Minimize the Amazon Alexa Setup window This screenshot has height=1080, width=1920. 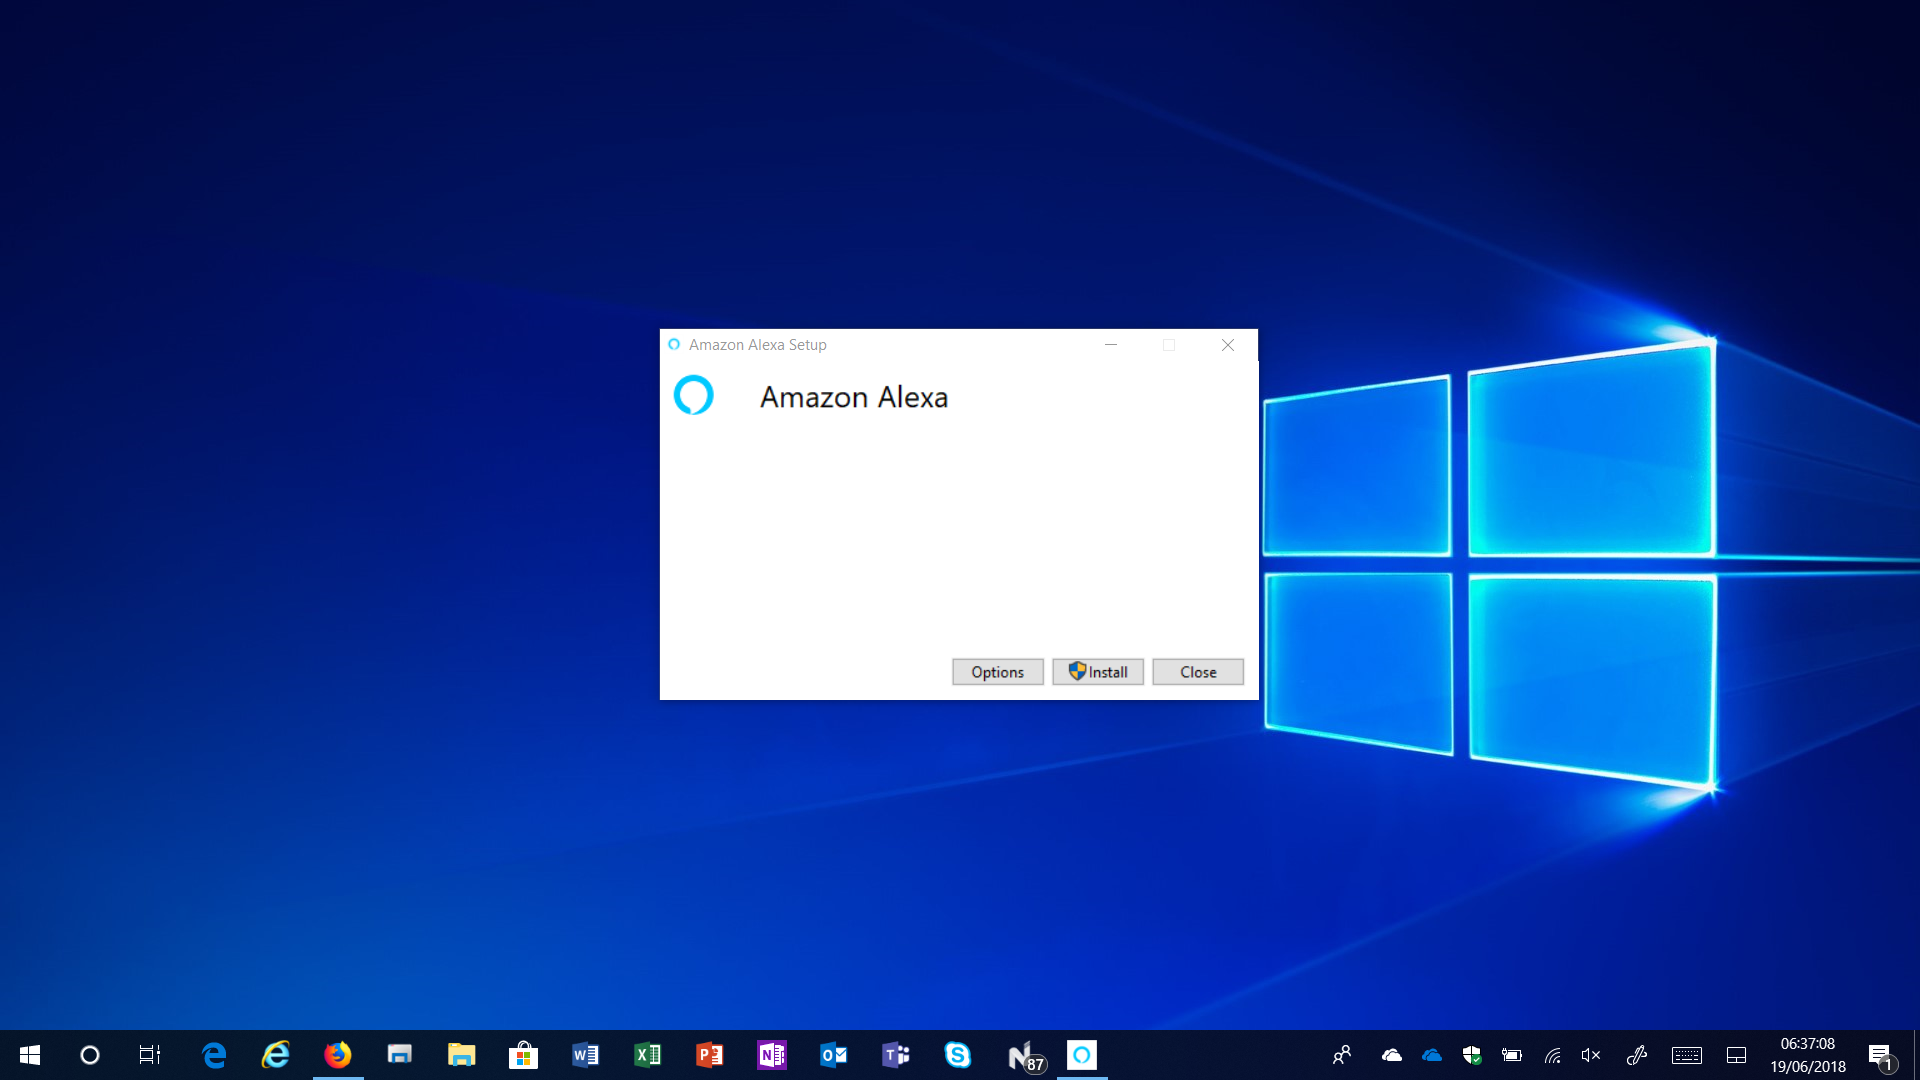click(1110, 345)
